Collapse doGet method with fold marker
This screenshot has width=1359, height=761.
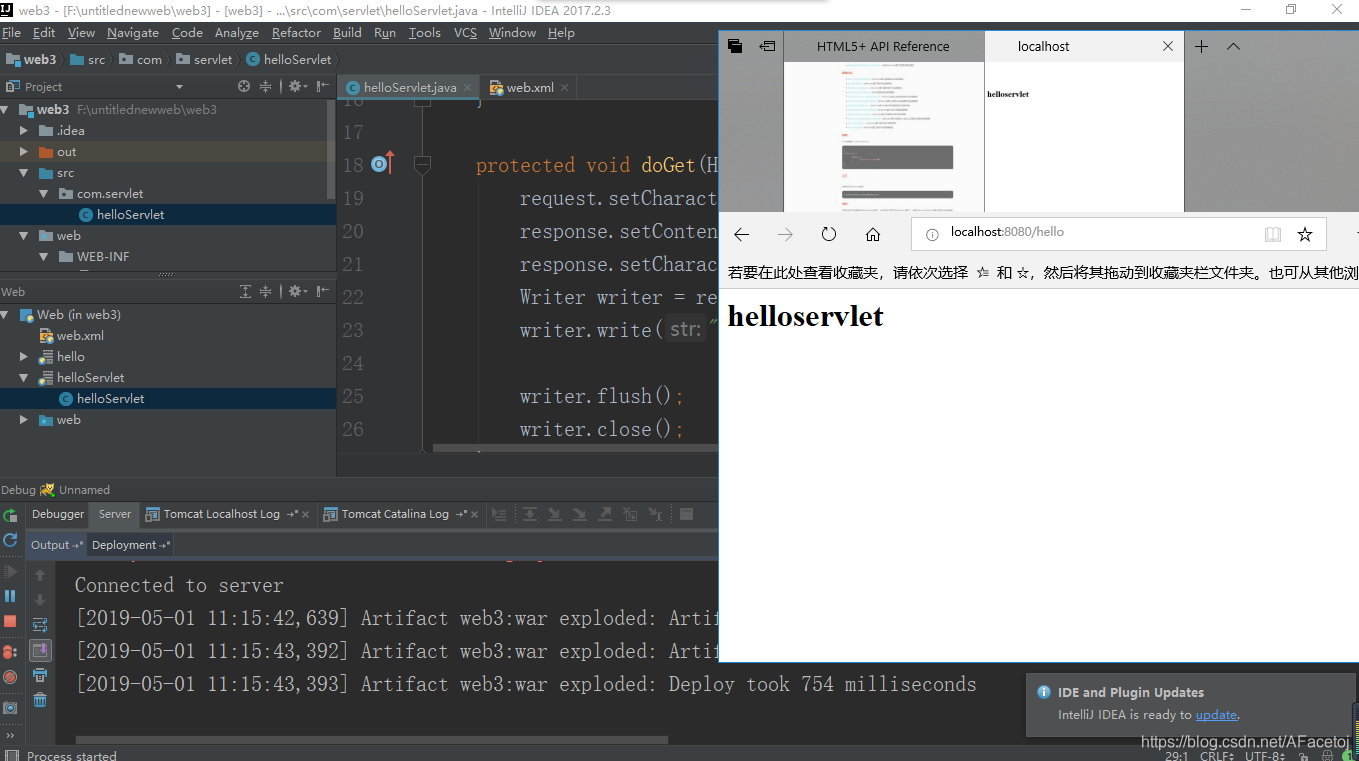point(422,164)
